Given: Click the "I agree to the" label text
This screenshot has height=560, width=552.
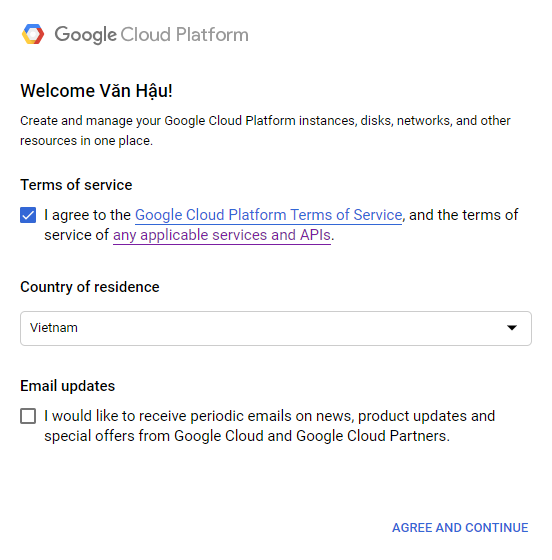Looking at the screenshot, I should point(87,215).
